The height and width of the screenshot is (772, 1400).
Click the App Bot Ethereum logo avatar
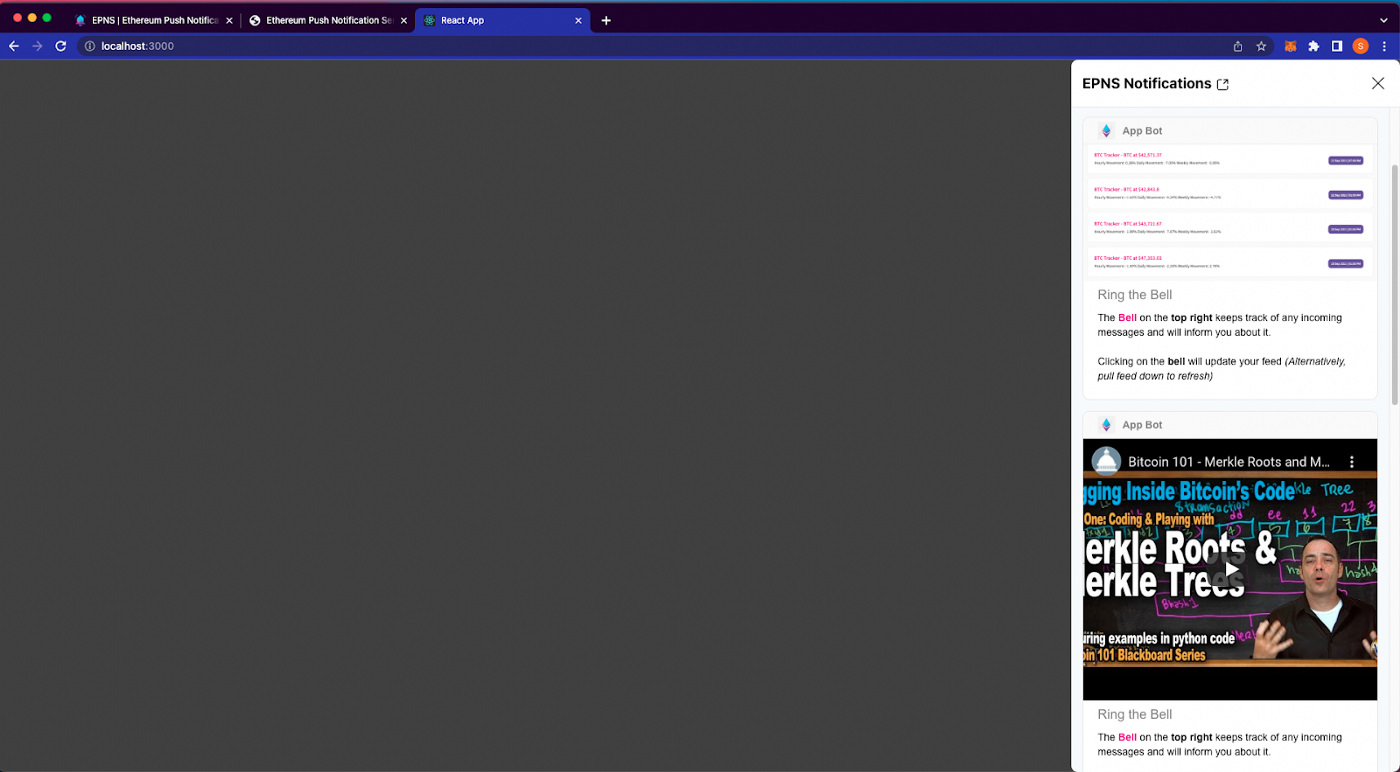(1106, 130)
